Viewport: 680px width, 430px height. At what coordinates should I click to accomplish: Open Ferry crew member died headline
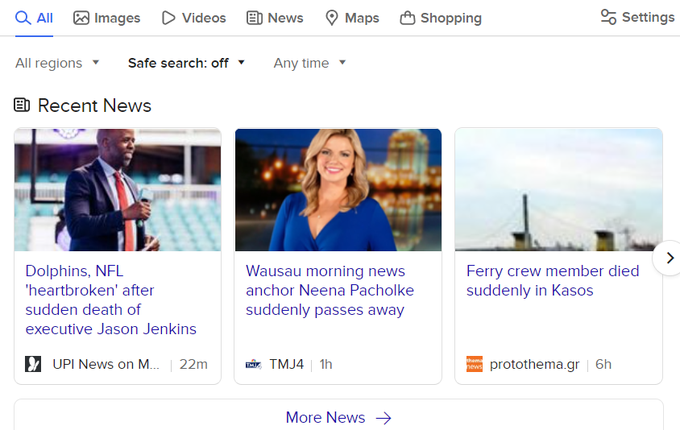pyautogui.click(x=552, y=280)
